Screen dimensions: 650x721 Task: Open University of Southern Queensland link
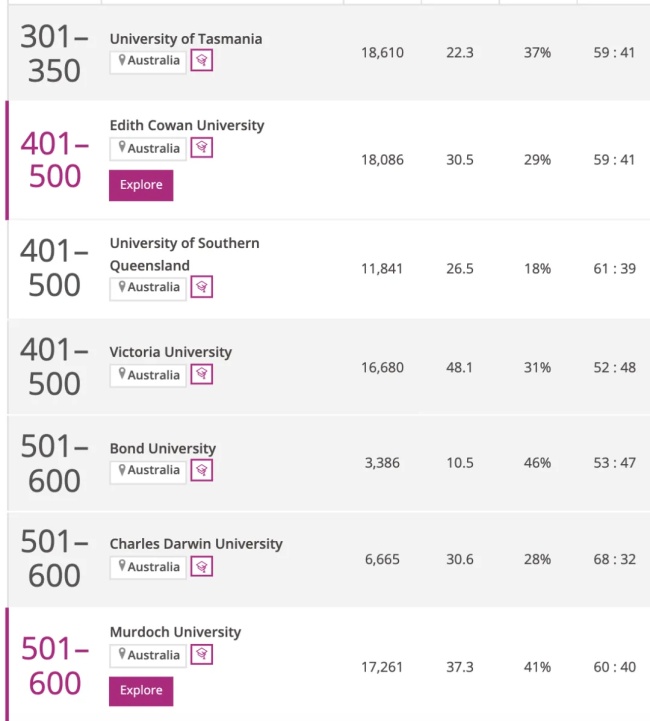[x=184, y=254]
